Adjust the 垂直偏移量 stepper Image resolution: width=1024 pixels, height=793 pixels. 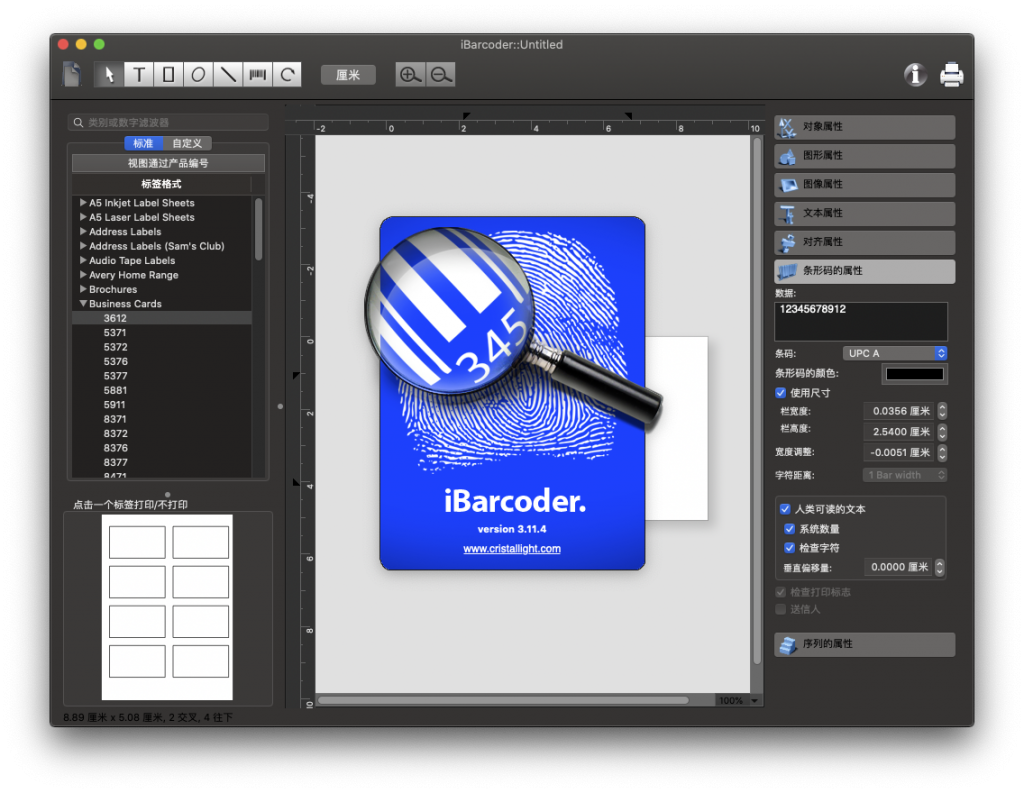[x=940, y=567]
